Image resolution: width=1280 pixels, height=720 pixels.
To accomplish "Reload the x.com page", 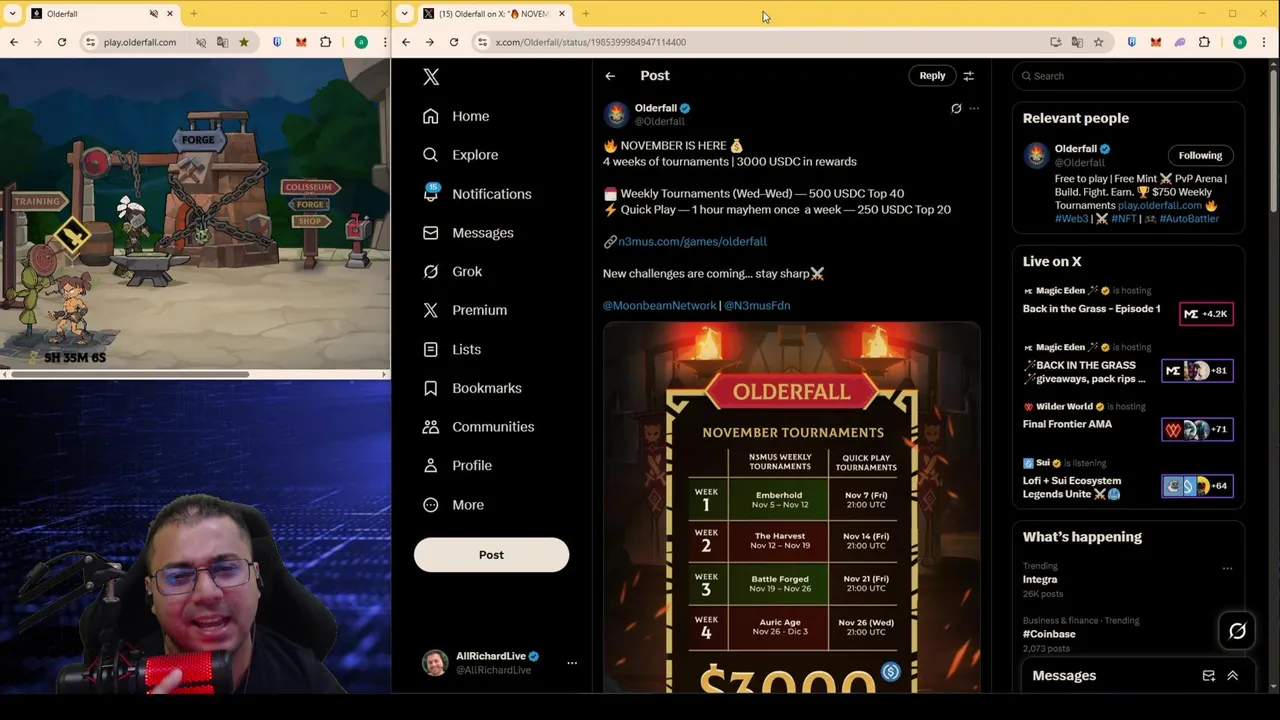I will (x=454, y=42).
